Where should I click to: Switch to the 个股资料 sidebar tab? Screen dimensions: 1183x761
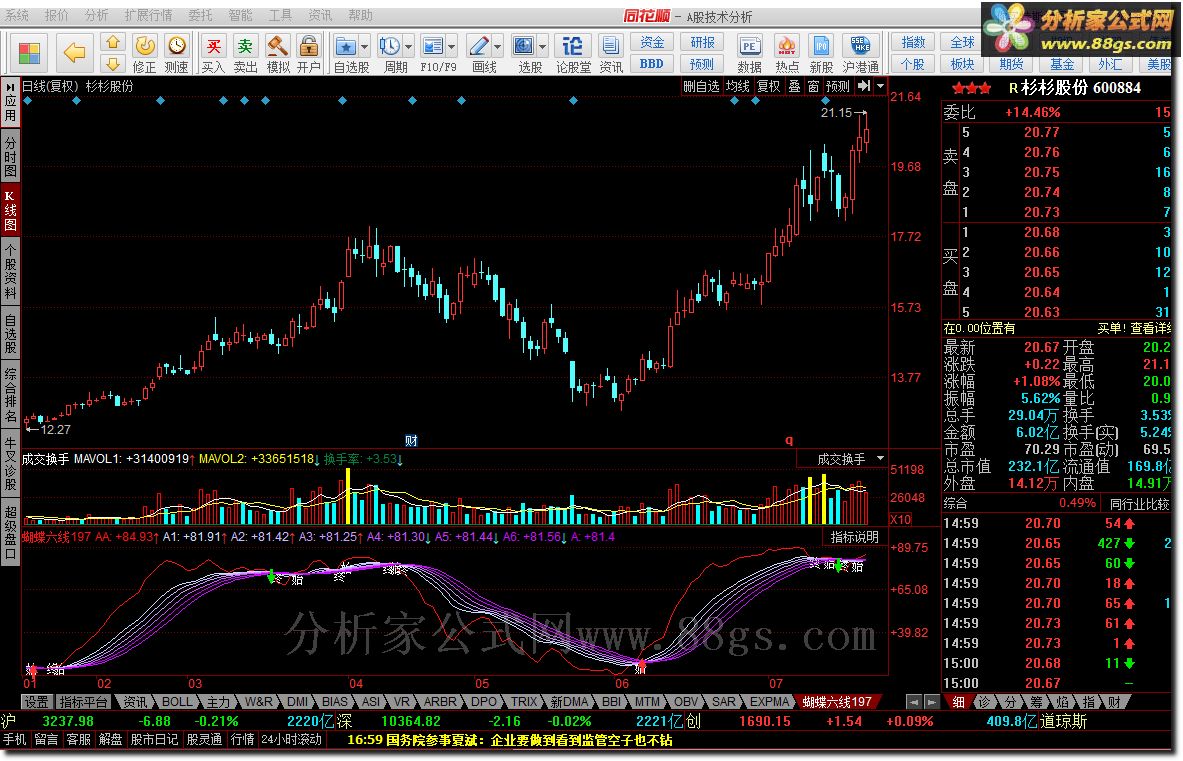pyautogui.click(x=10, y=272)
